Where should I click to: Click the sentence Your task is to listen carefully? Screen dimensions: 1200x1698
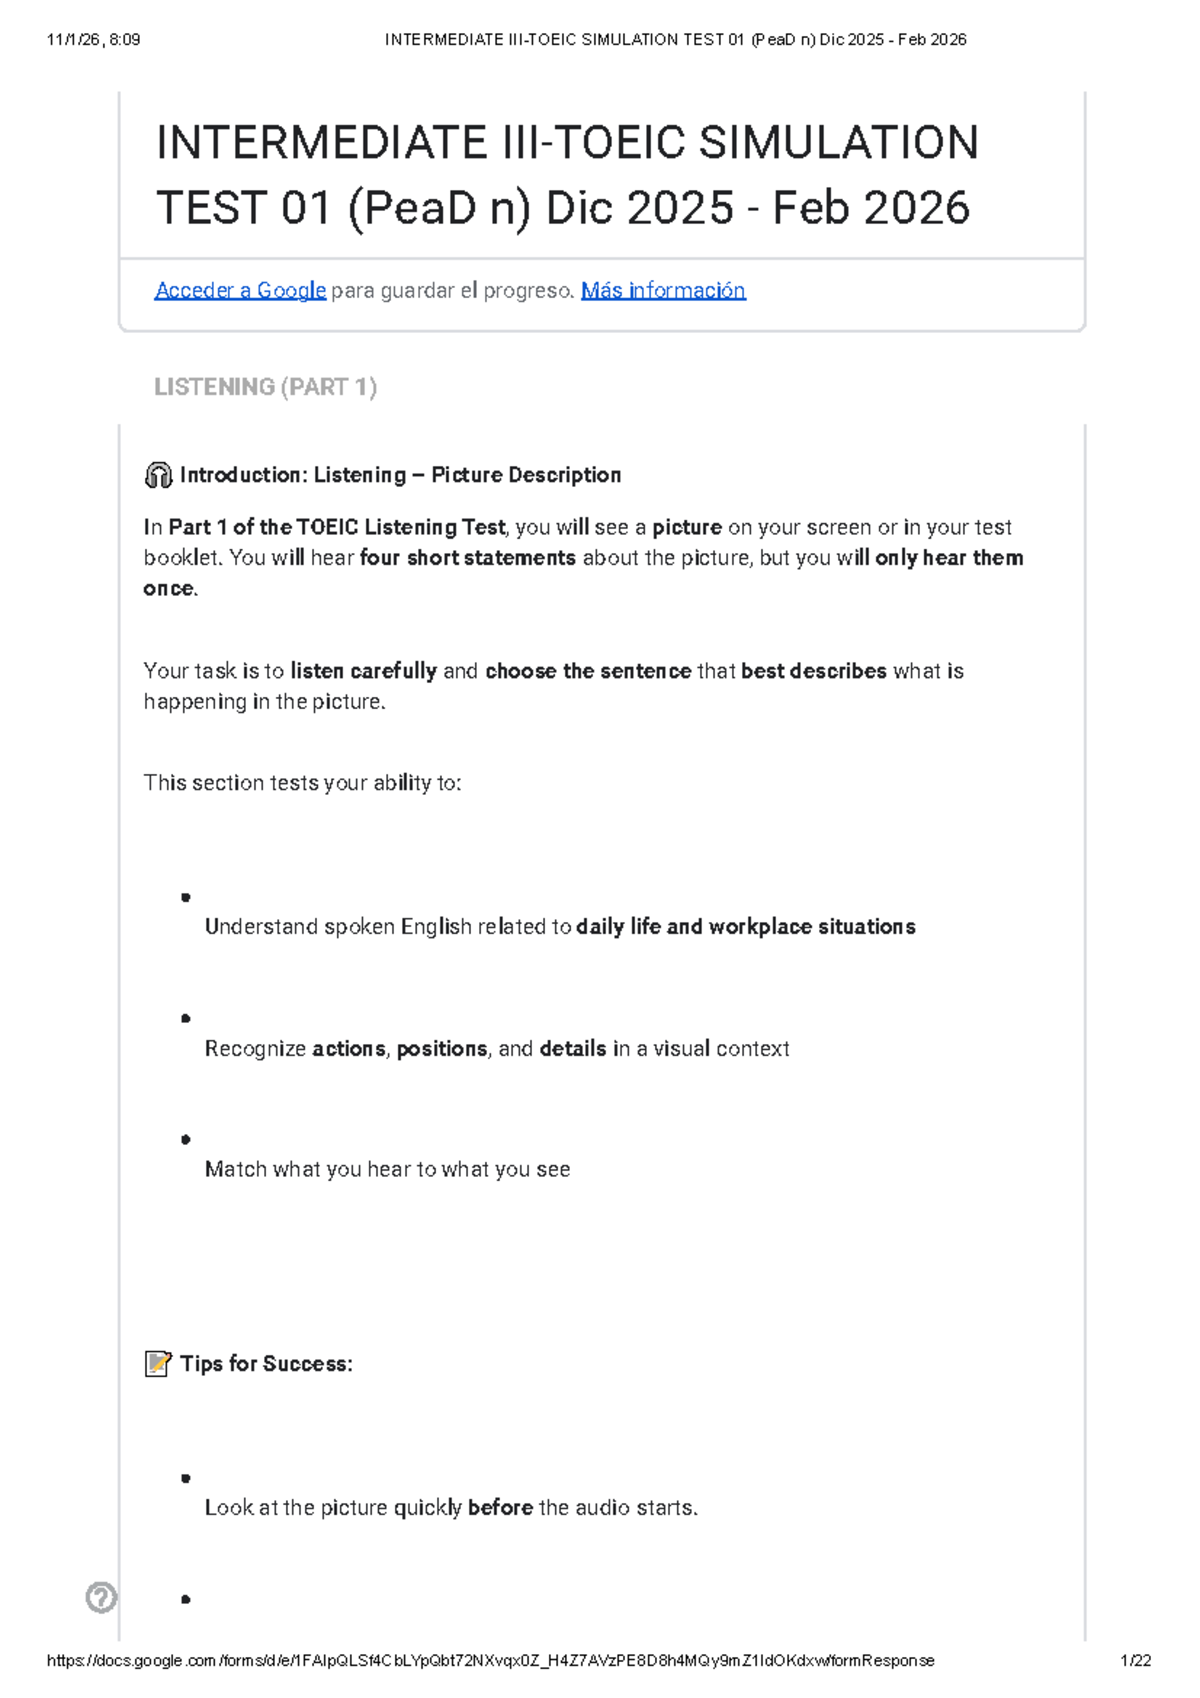(x=553, y=686)
